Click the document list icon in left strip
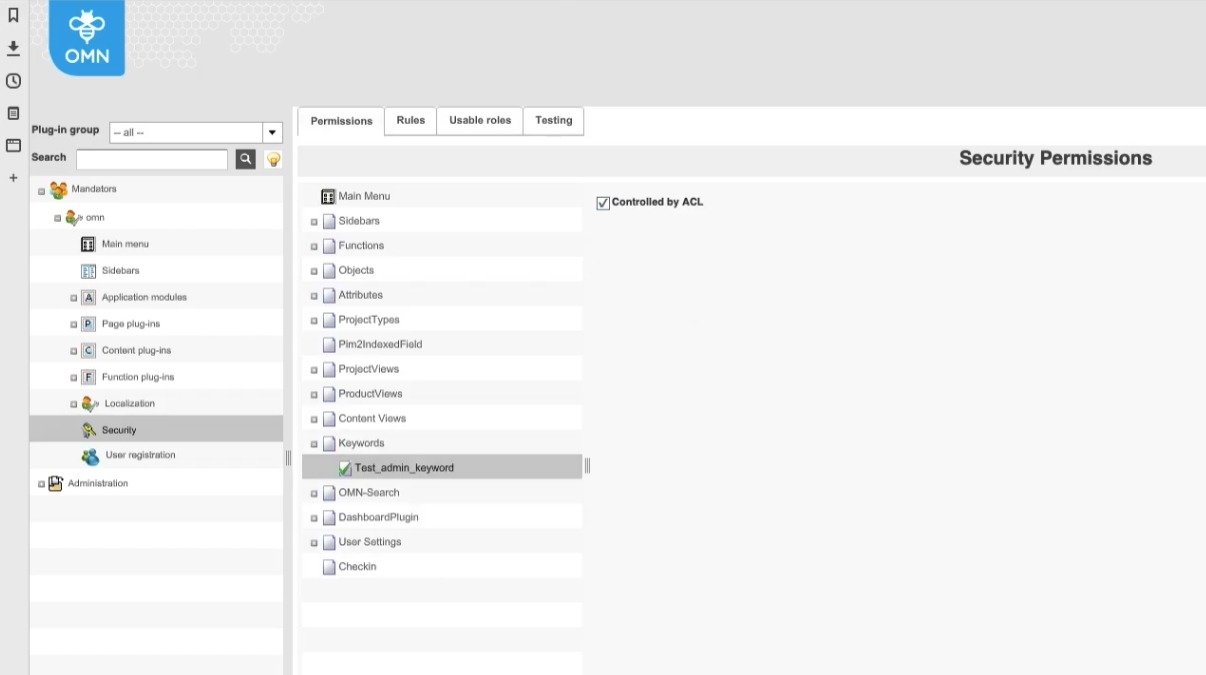Image resolution: width=1206 pixels, height=675 pixels. click(13, 113)
